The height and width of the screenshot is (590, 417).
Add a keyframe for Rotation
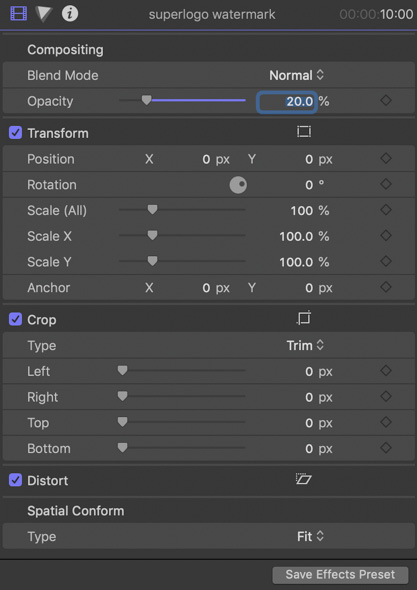(x=386, y=184)
